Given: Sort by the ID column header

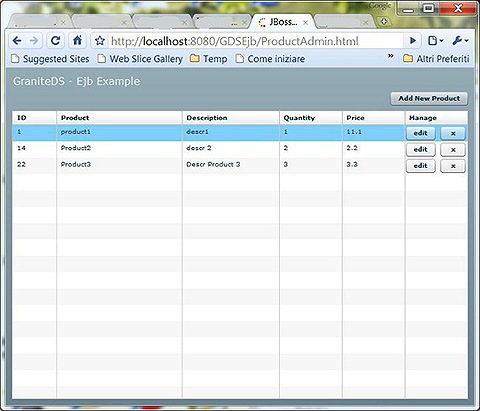Looking at the screenshot, I should point(34,118).
